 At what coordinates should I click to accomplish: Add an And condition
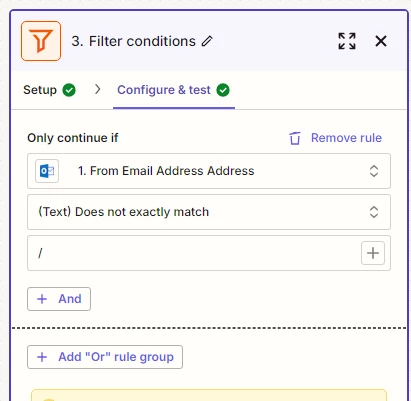coord(59,299)
